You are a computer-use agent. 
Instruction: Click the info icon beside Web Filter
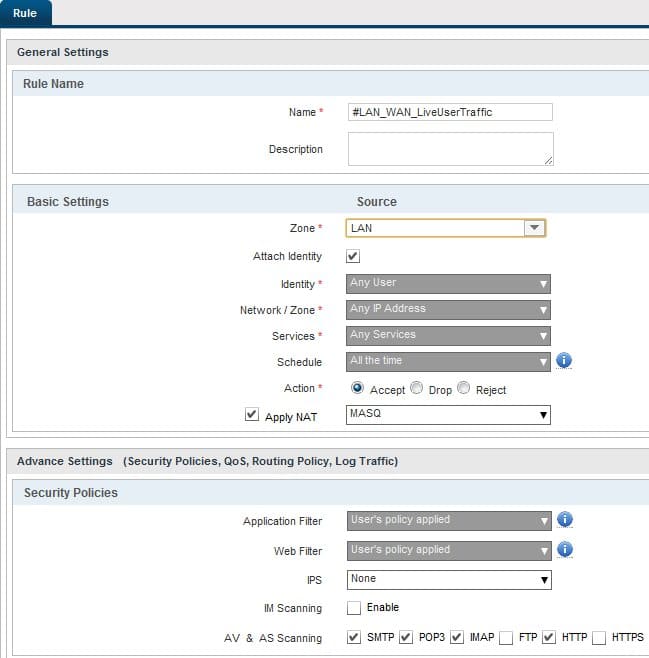[564, 550]
